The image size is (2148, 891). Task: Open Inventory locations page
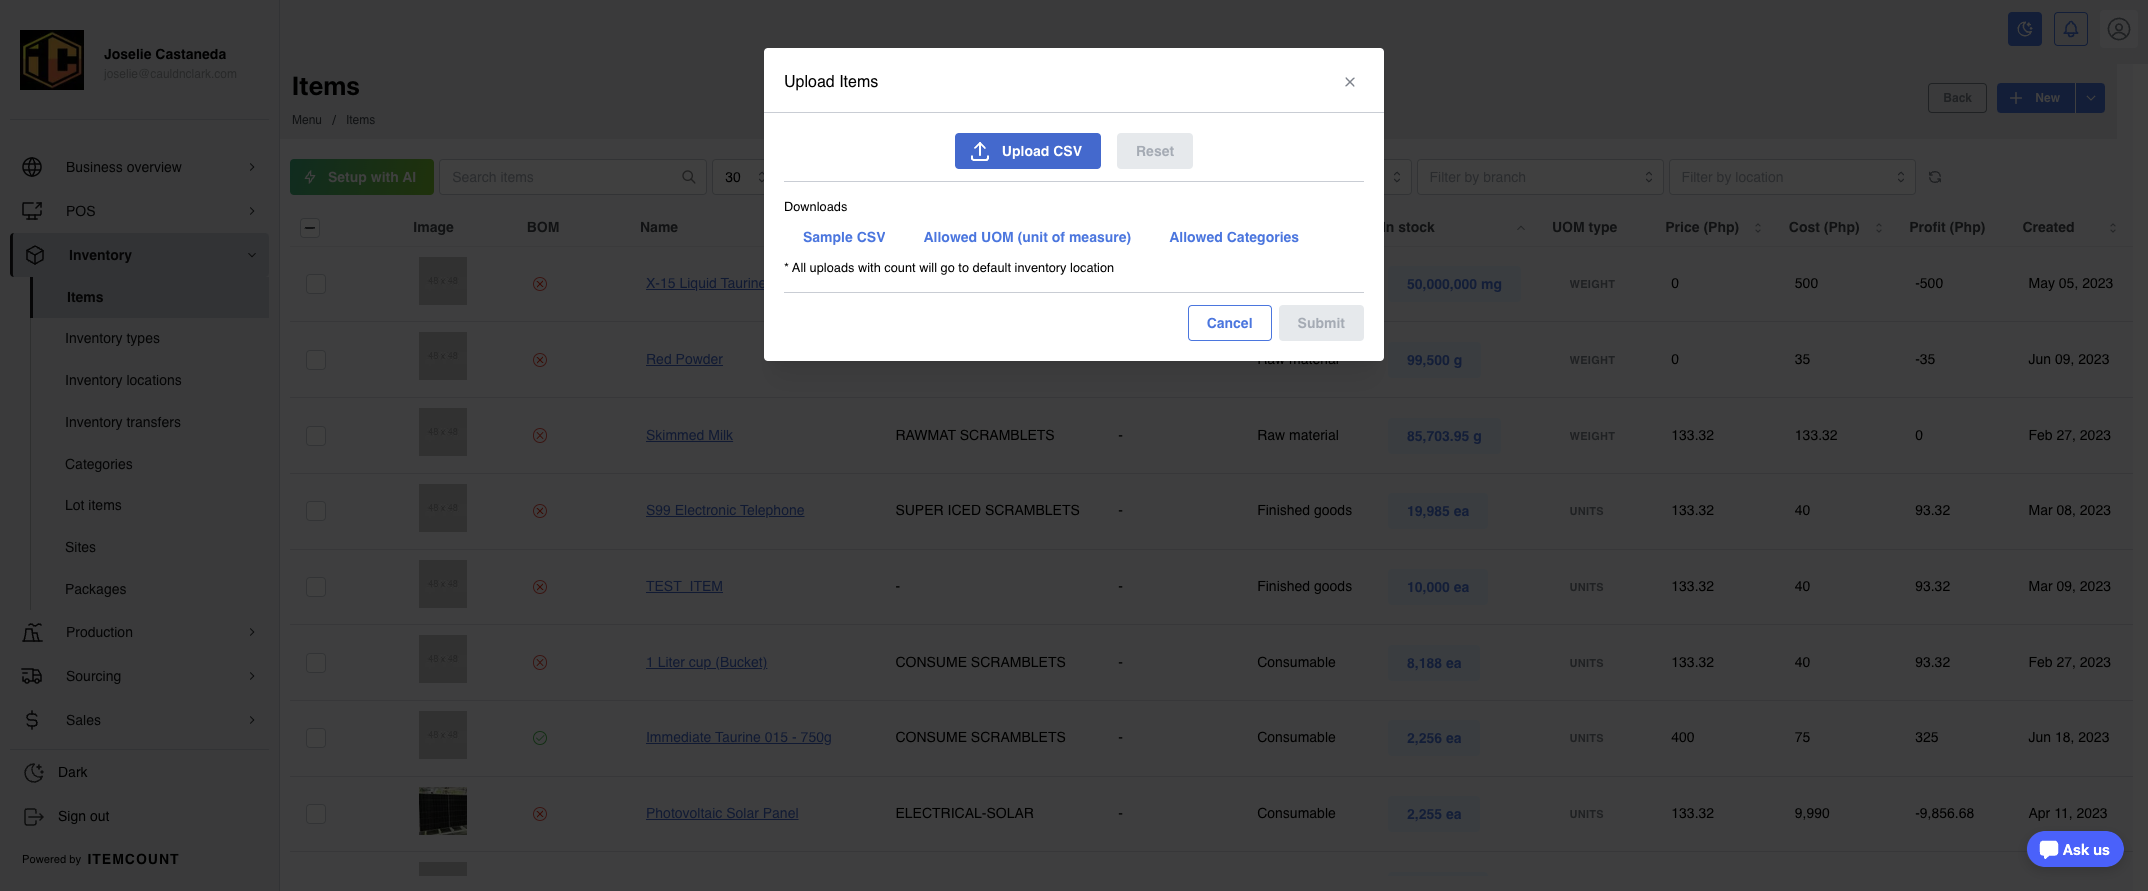123,380
